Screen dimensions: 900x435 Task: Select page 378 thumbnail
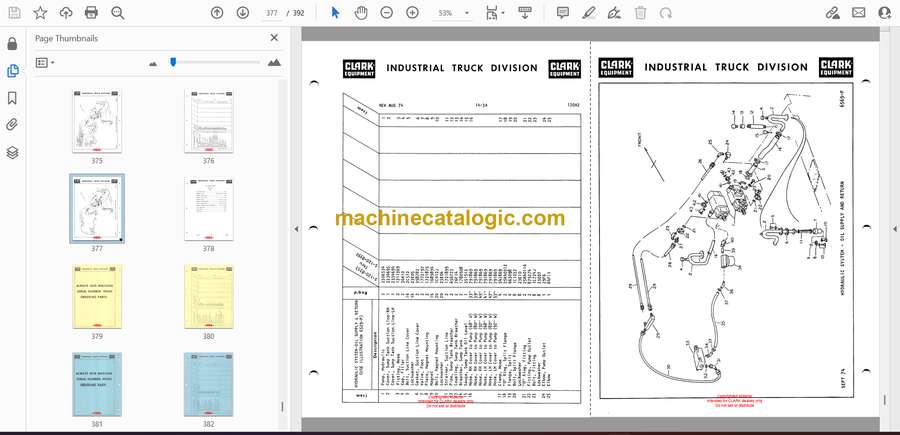(x=208, y=209)
